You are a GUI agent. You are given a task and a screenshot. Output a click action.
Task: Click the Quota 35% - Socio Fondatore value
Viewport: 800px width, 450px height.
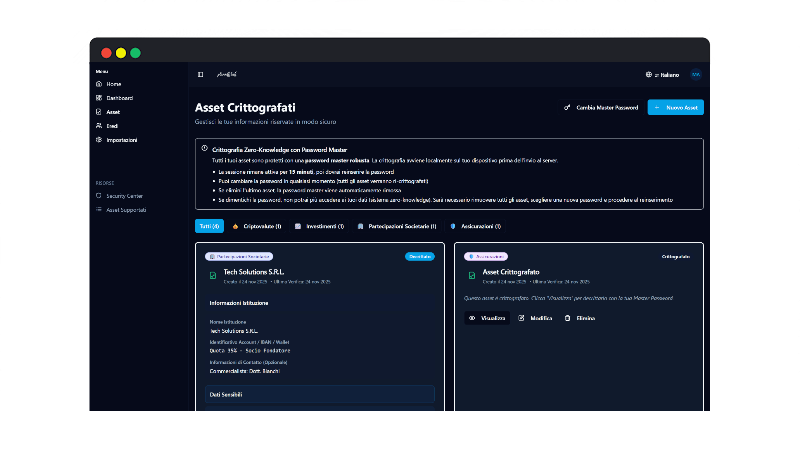pyautogui.click(x=250, y=351)
